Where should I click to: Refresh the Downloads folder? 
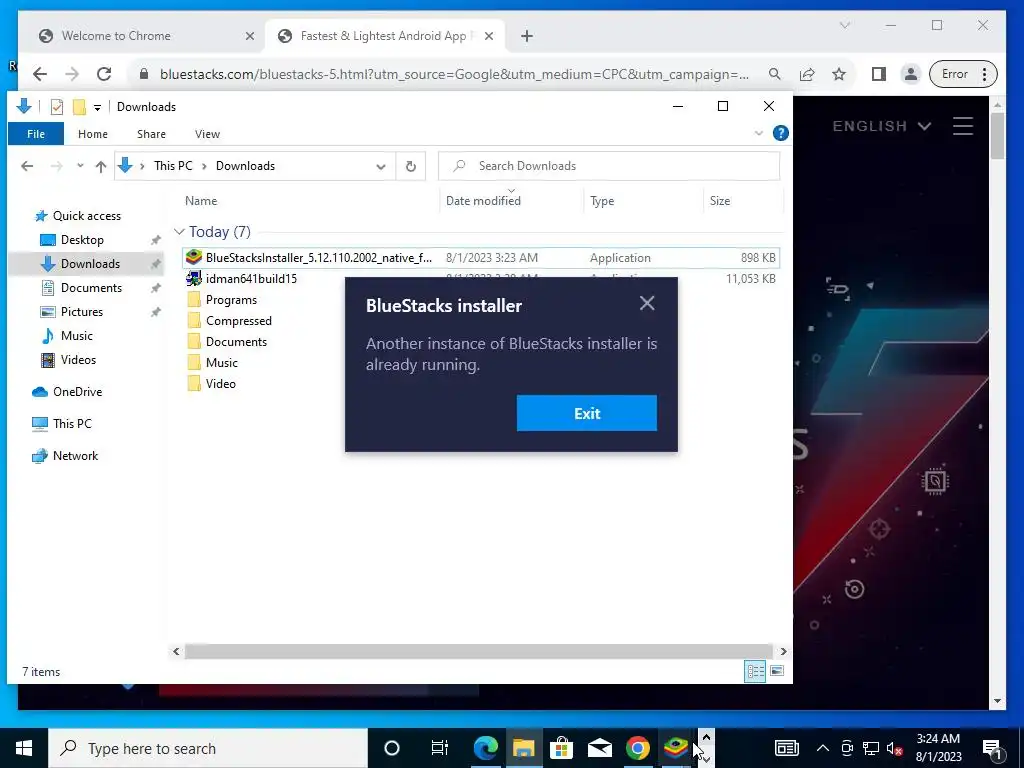click(411, 167)
